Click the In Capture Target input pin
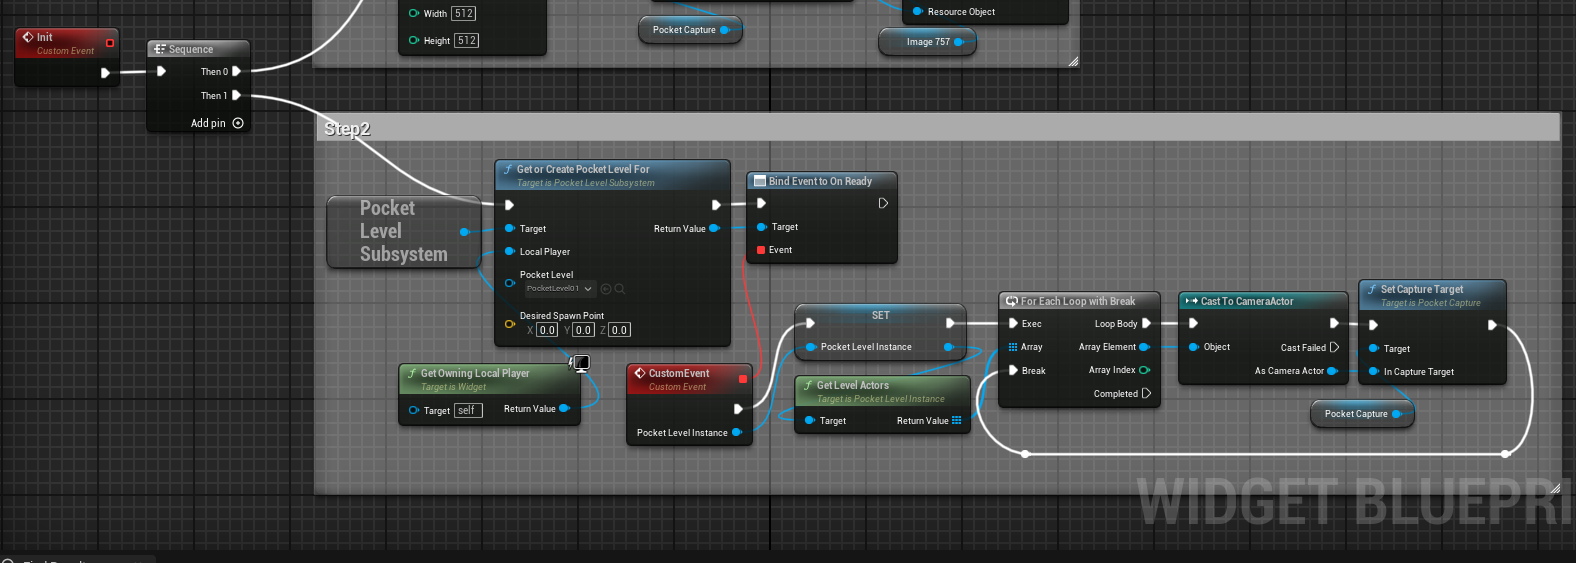Screen dimensions: 1576x563 1374,371
